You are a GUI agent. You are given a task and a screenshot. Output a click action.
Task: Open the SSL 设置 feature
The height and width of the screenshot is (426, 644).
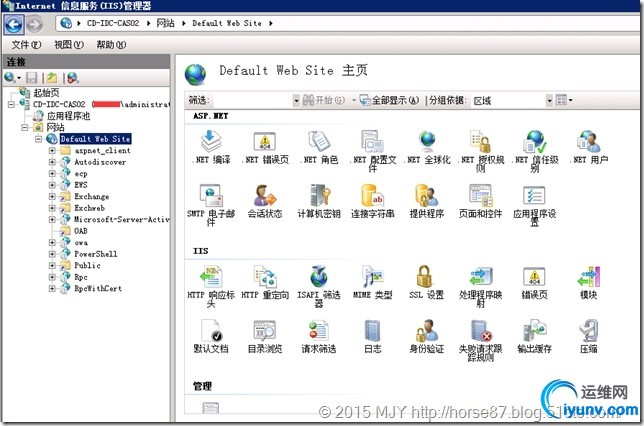[427, 283]
